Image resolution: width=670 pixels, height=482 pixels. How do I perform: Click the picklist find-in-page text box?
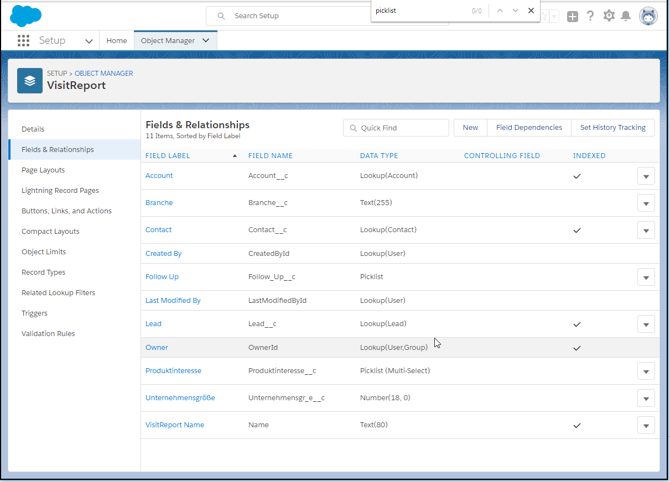pyautogui.click(x=421, y=11)
